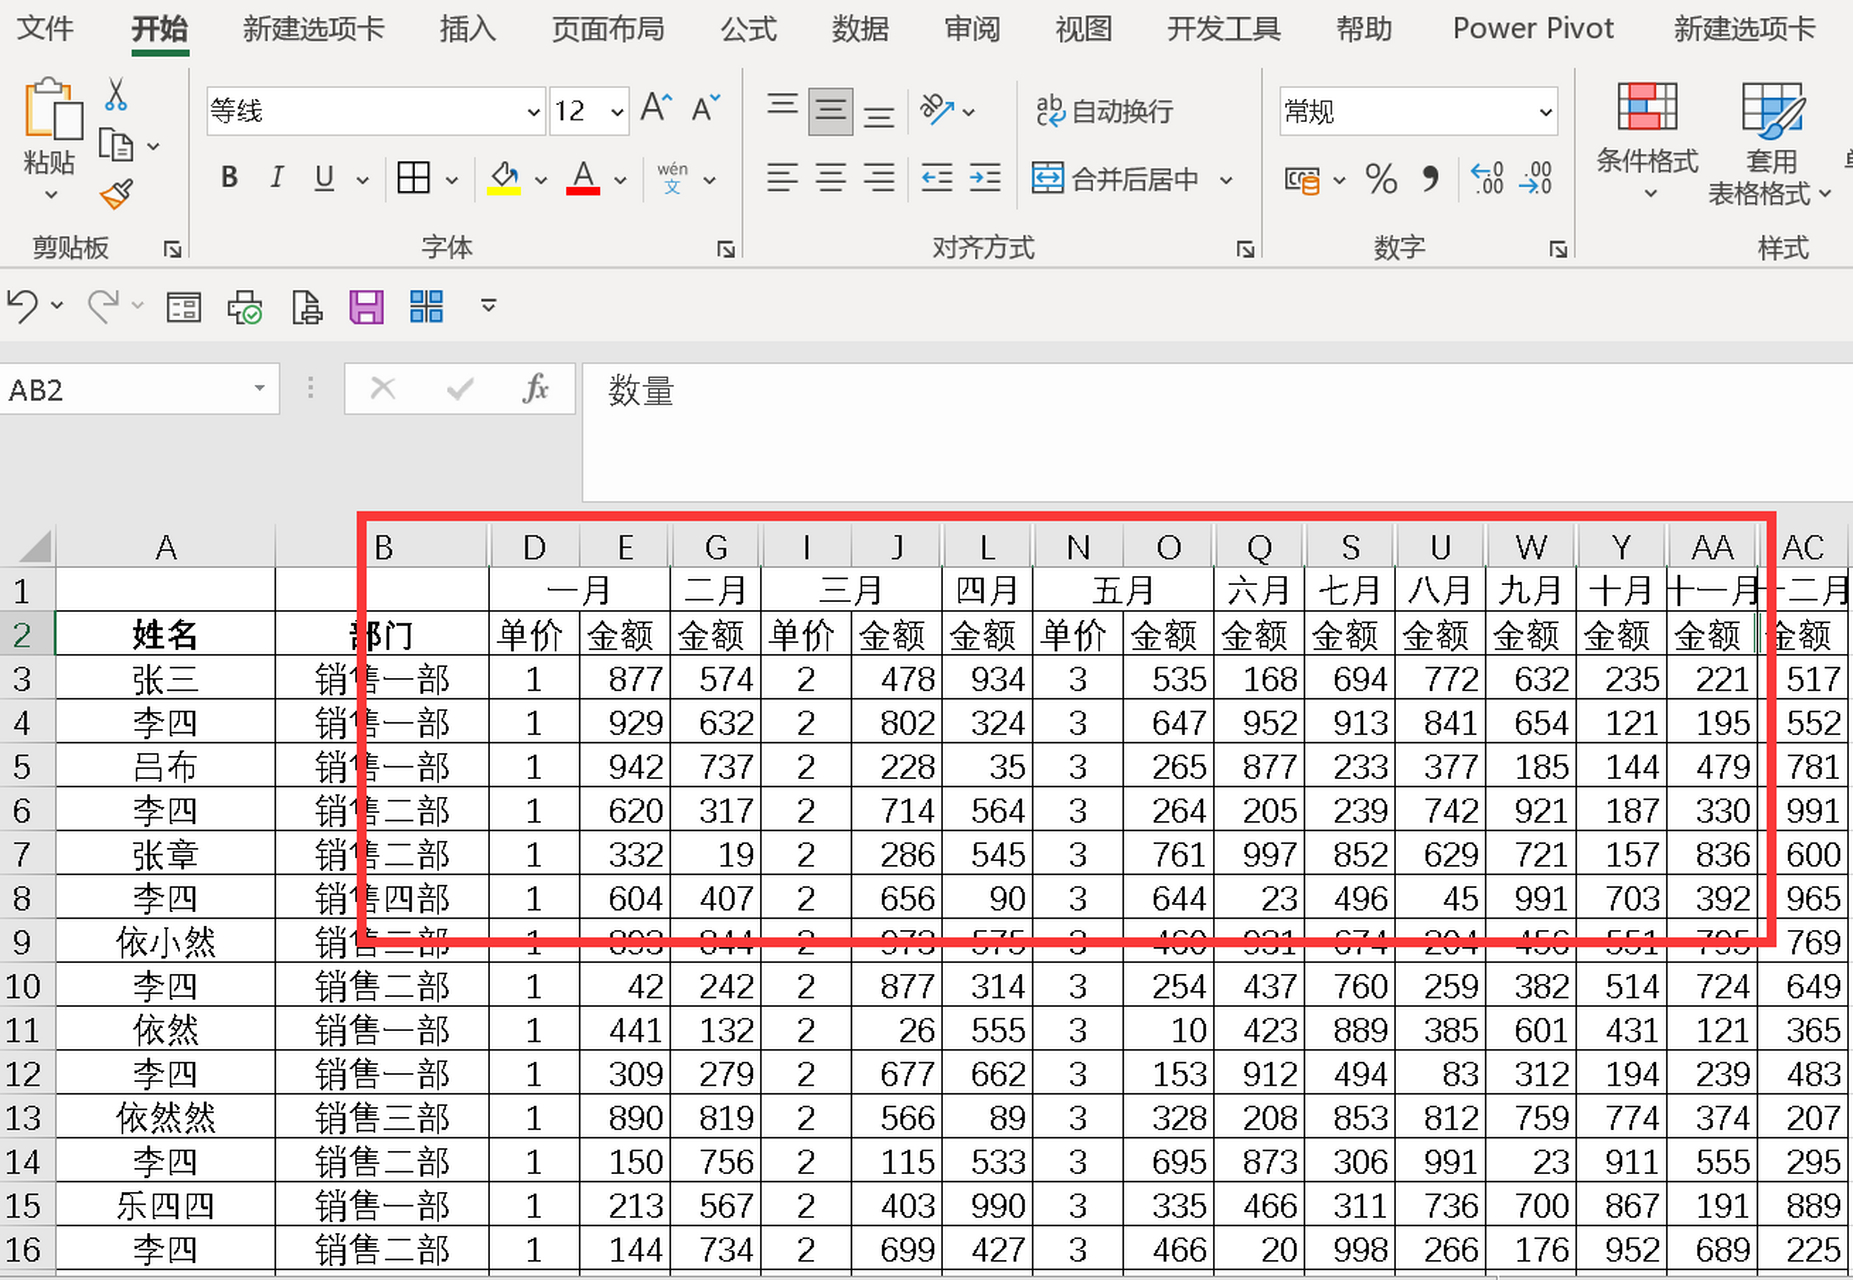Toggle Italic formatting
1853x1280 pixels.
click(276, 179)
